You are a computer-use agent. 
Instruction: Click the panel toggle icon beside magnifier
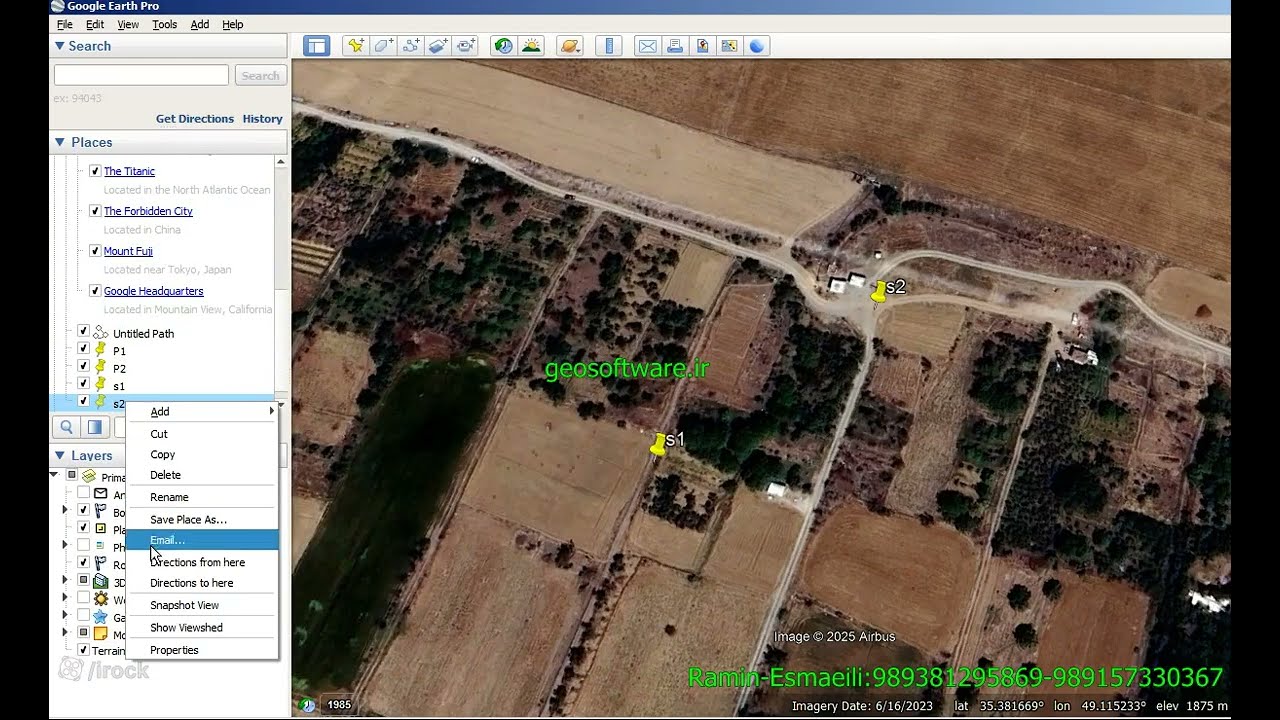coord(95,427)
